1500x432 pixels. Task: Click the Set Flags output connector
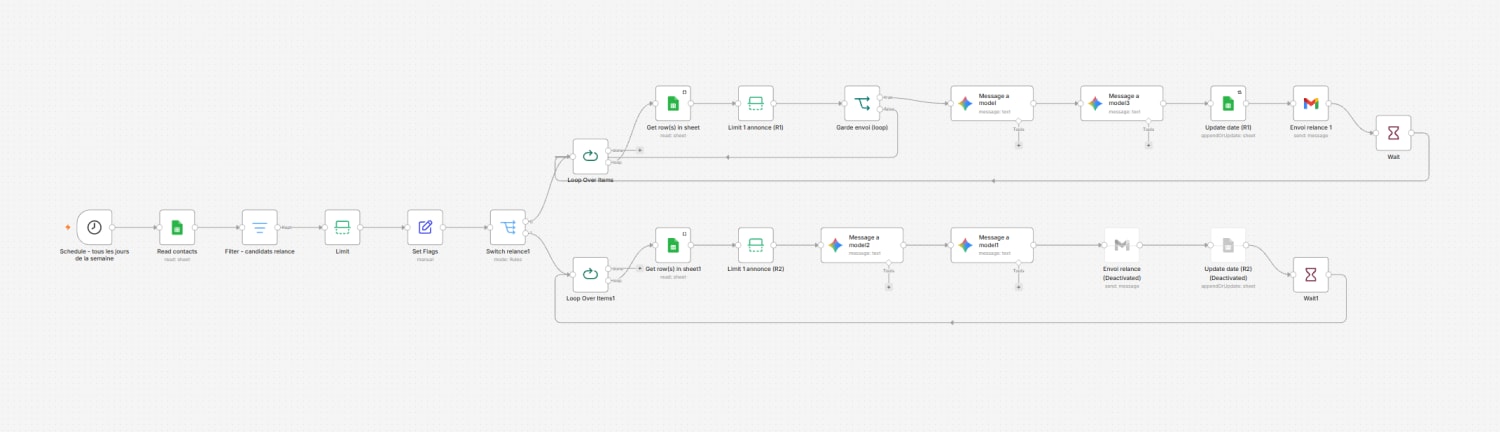click(x=444, y=227)
